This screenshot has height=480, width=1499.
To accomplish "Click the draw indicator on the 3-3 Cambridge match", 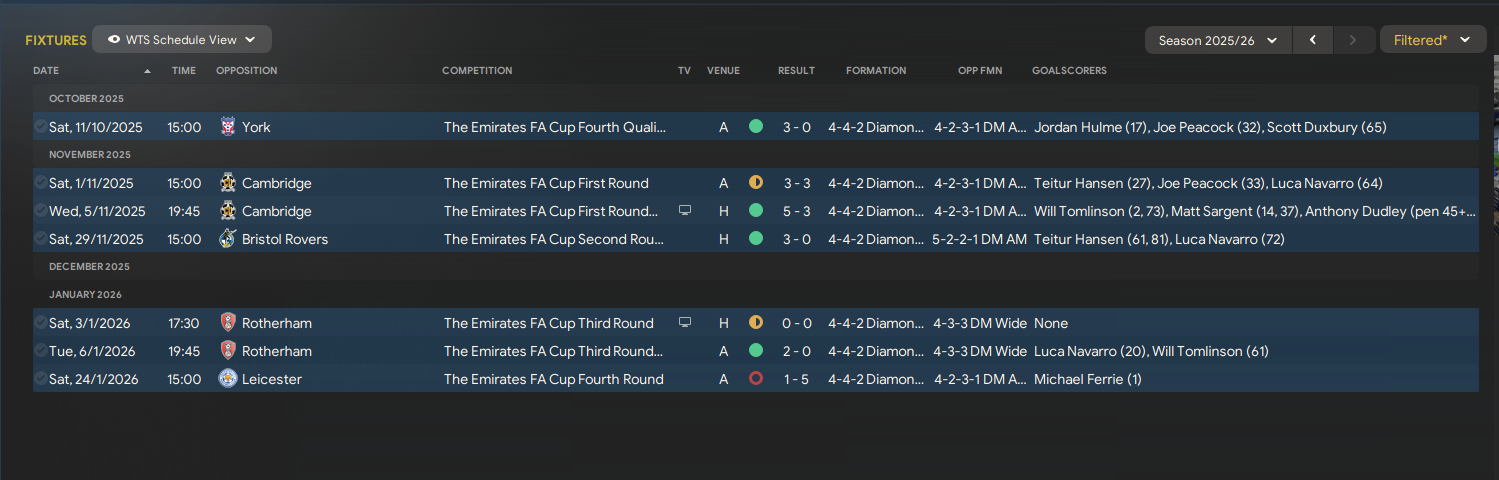I will (x=756, y=183).
